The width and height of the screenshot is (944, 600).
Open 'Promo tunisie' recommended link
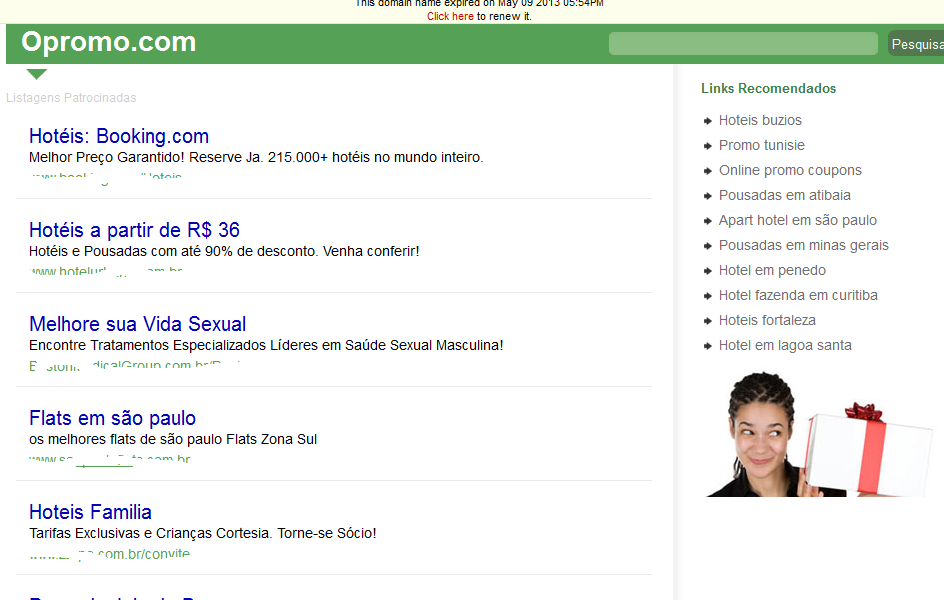(x=762, y=145)
